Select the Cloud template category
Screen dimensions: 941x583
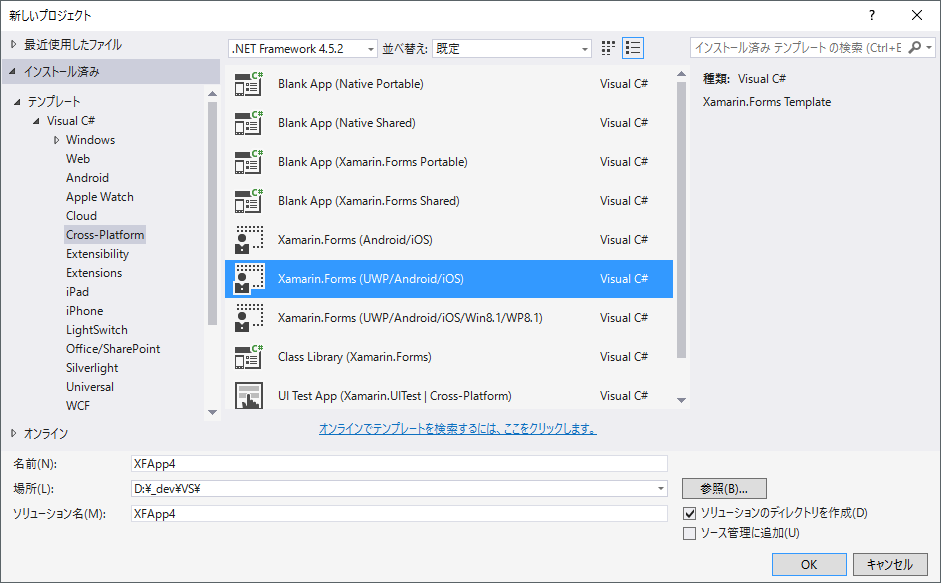click(82, 216)
